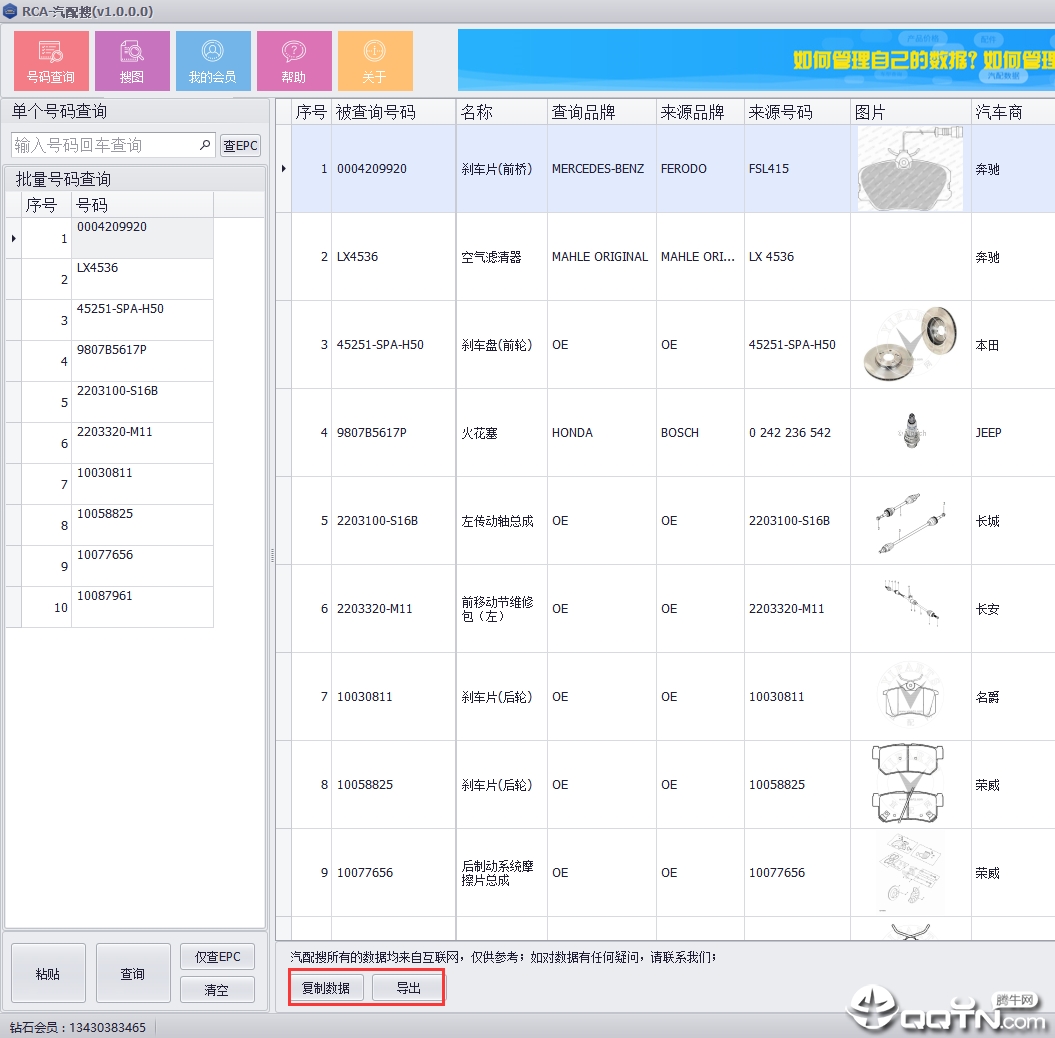
Task: Open drive shaft thumbnail for 2203100-S16B
Action: point(911,523)
